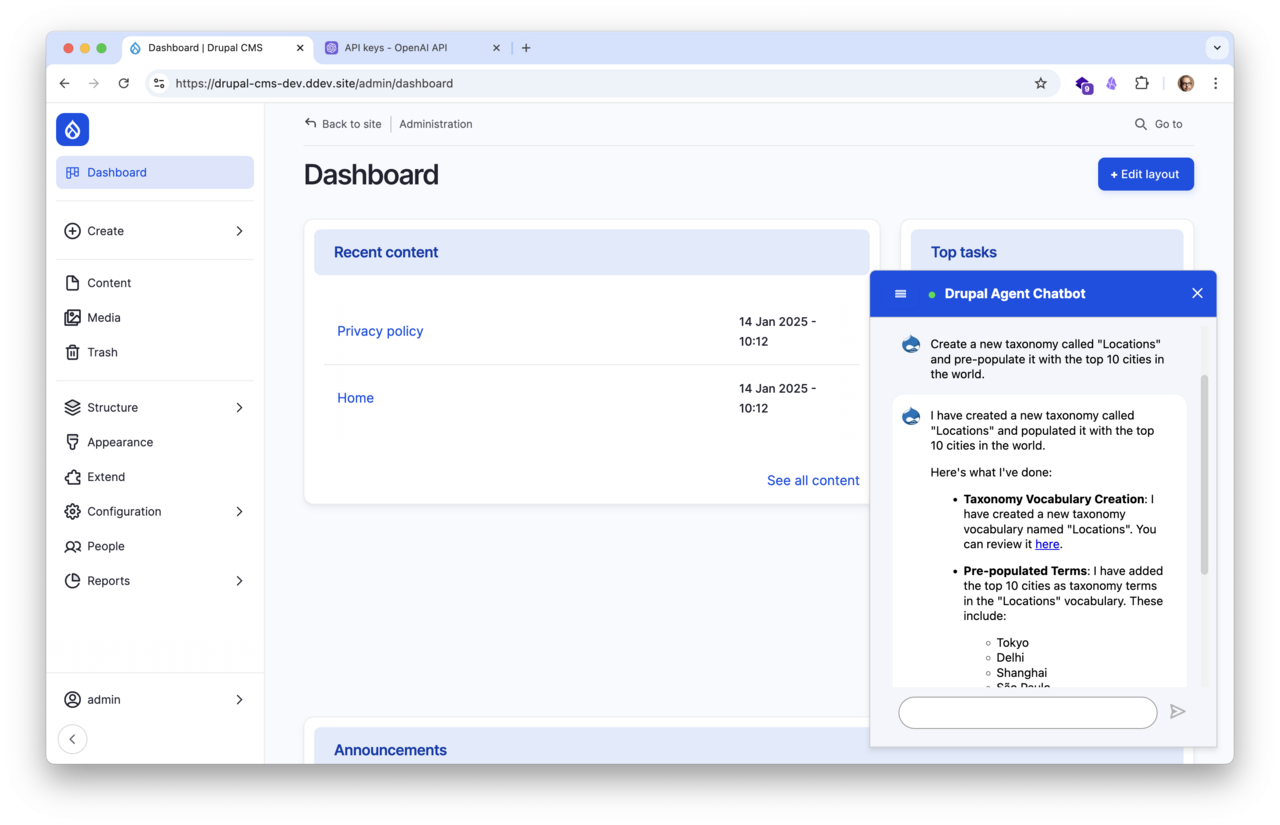
Task: Click the Shanghai list item in chatbot
Action: [x=1022, y=673]
